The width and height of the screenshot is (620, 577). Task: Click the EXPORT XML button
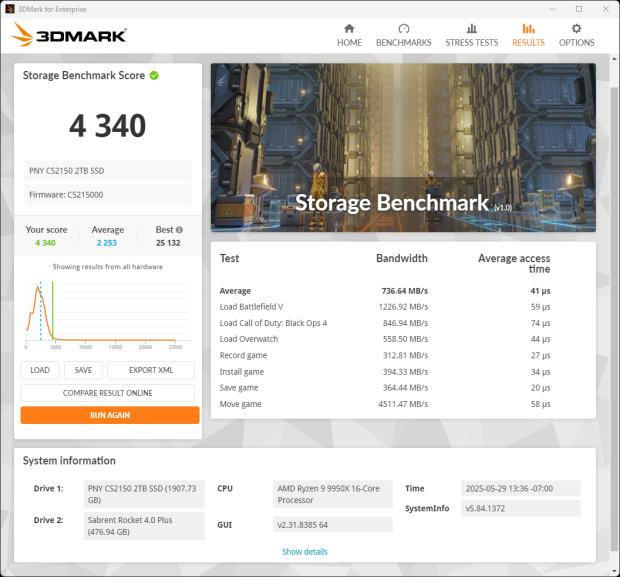(x=153, y=370)
